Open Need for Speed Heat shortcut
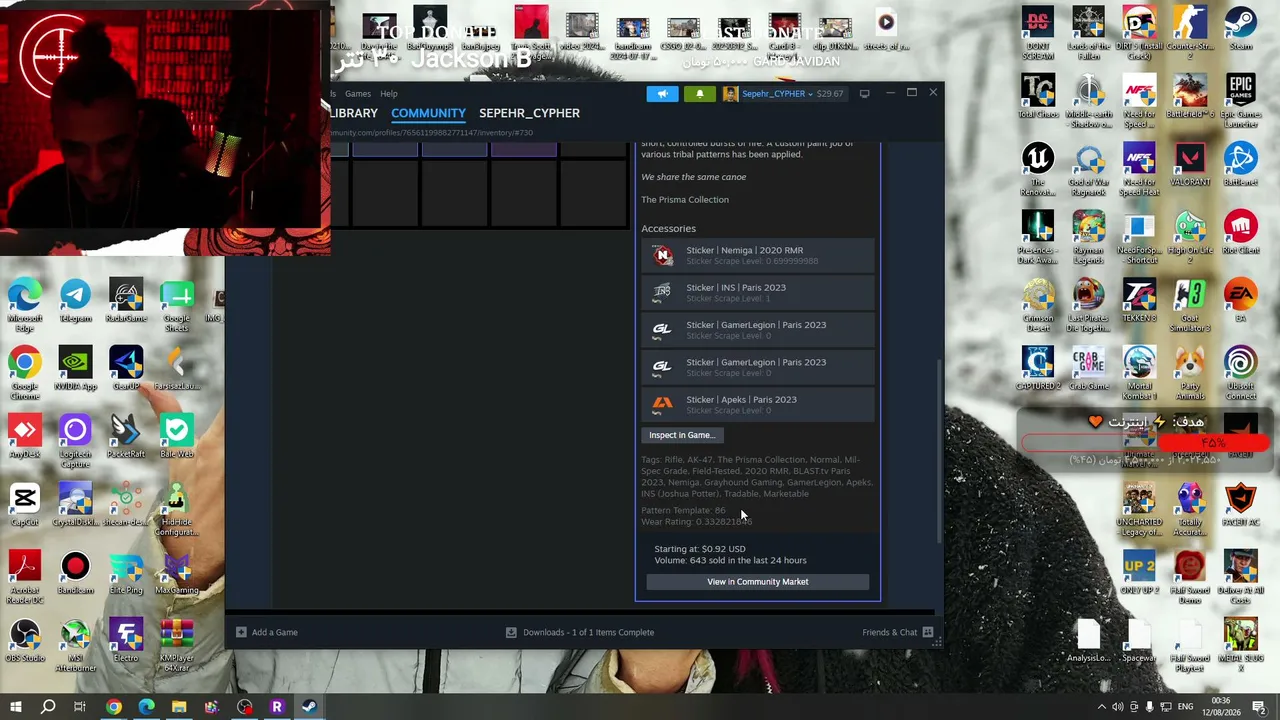1280x720 pixels. (1139, 170)
